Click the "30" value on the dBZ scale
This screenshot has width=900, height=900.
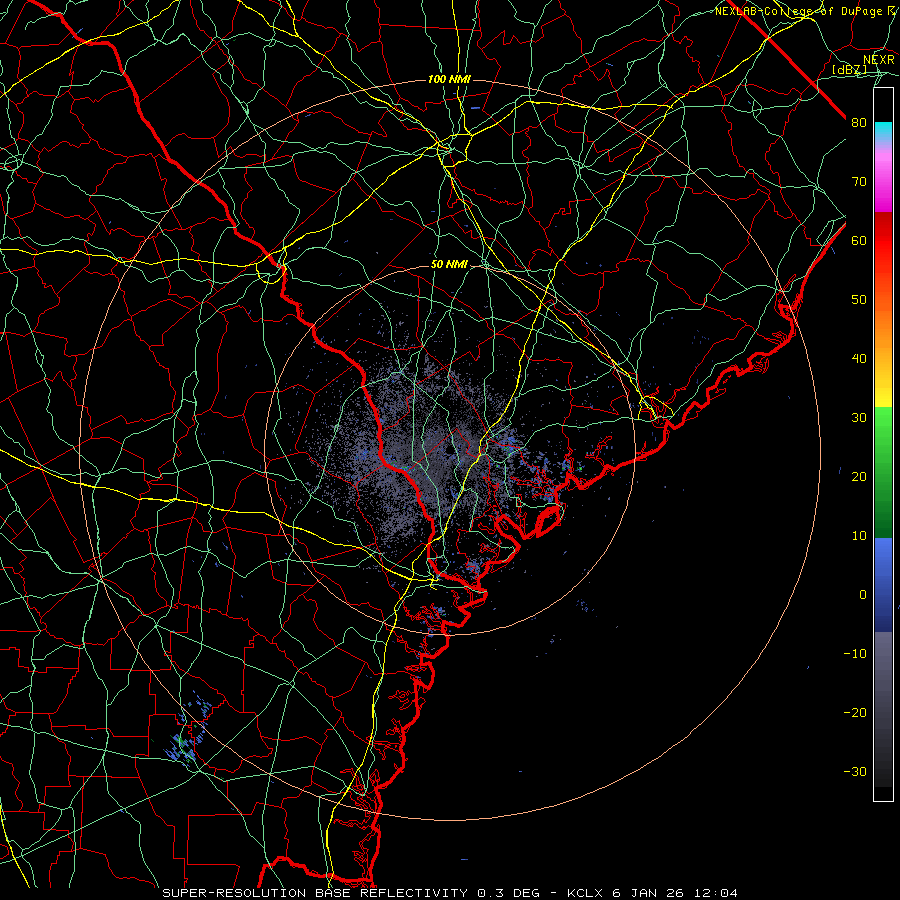(x=859, y=418)
